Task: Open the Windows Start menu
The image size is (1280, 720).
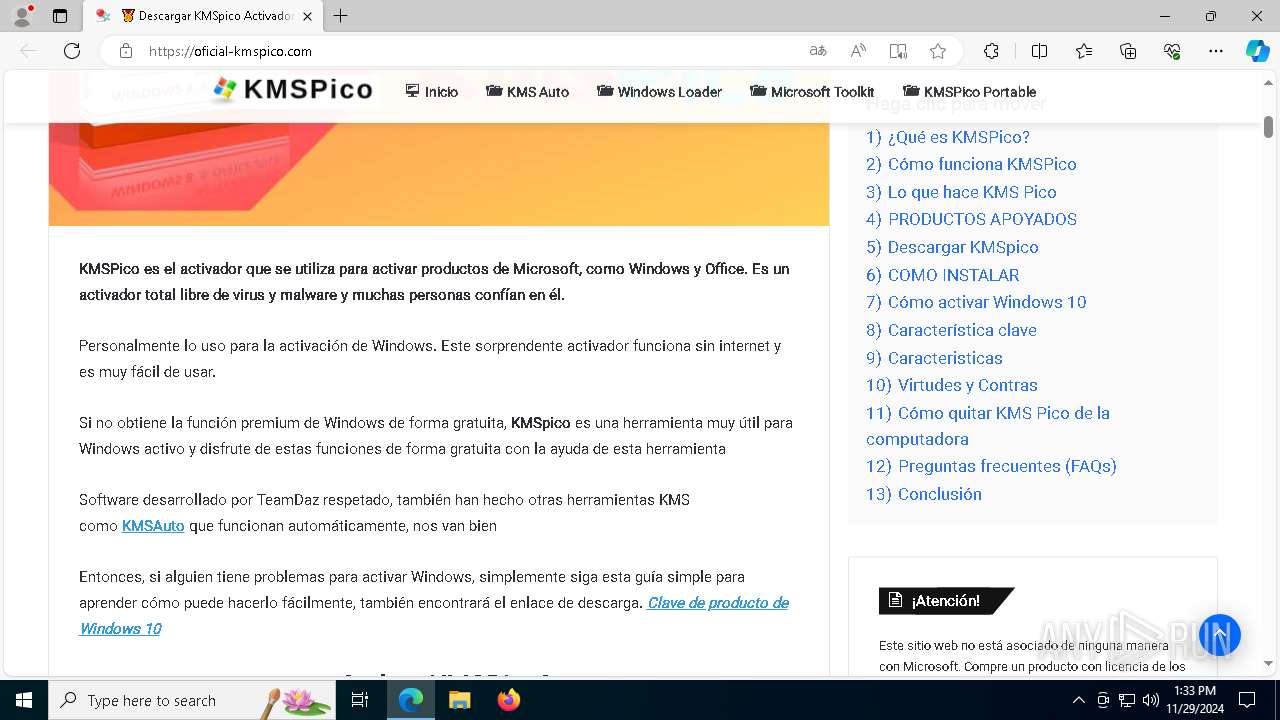Action: pos(24,700)
